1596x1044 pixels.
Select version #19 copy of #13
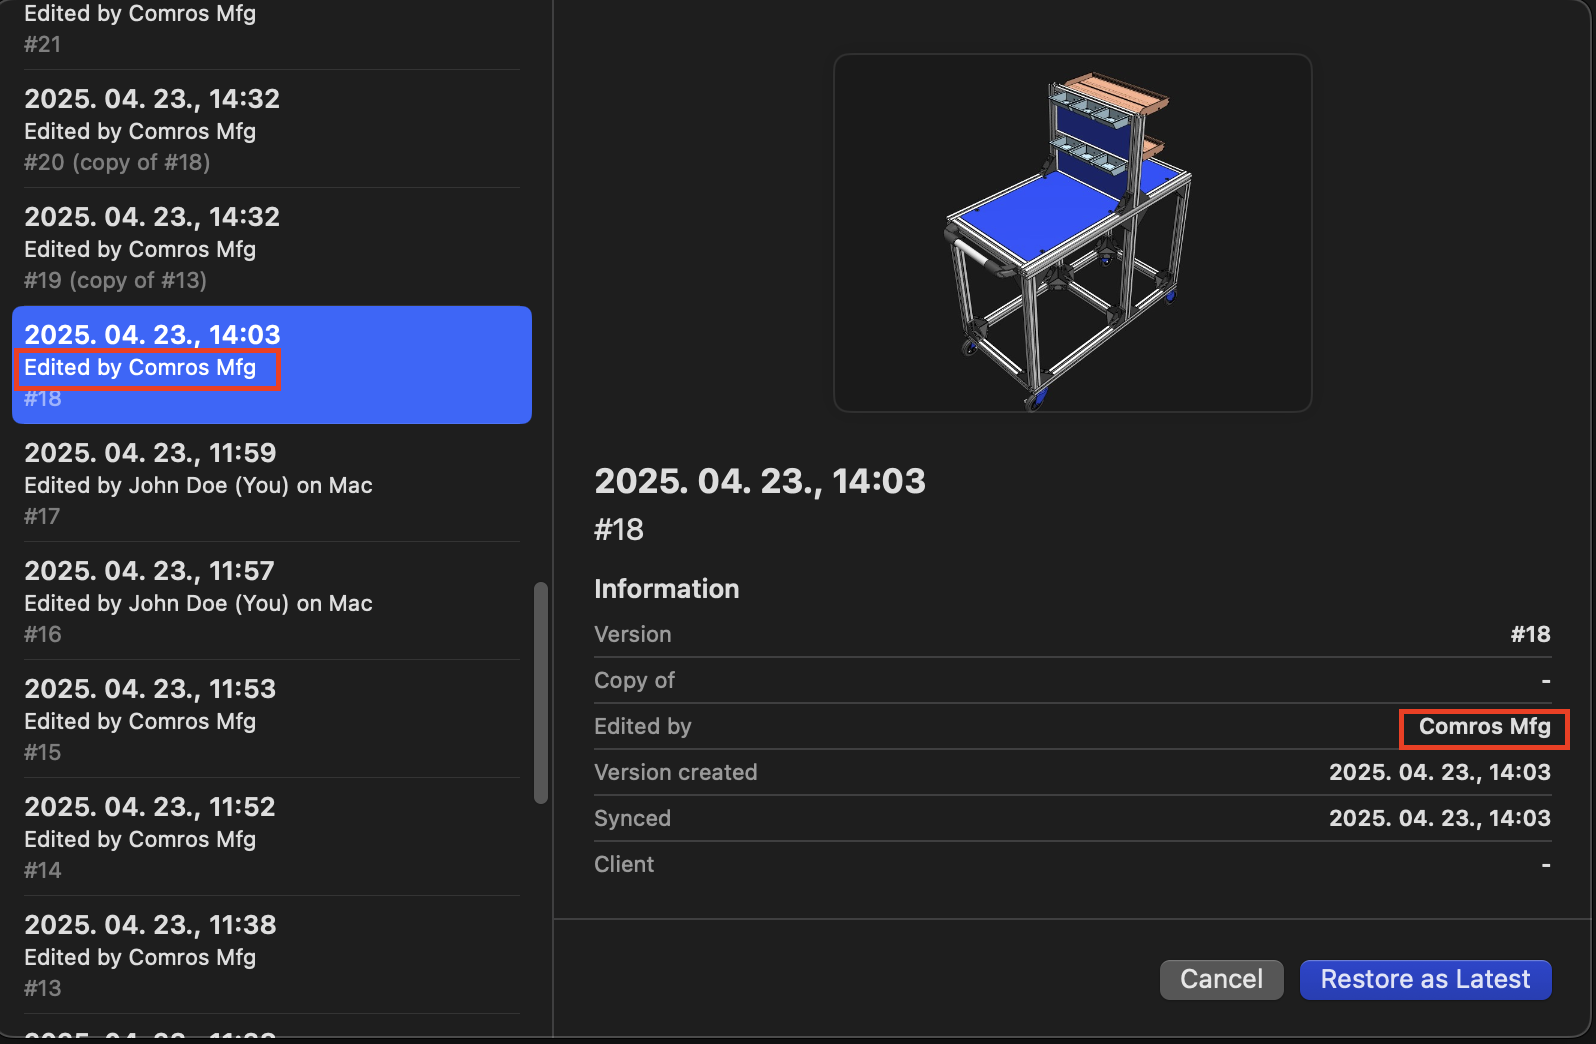coord(272,247)
